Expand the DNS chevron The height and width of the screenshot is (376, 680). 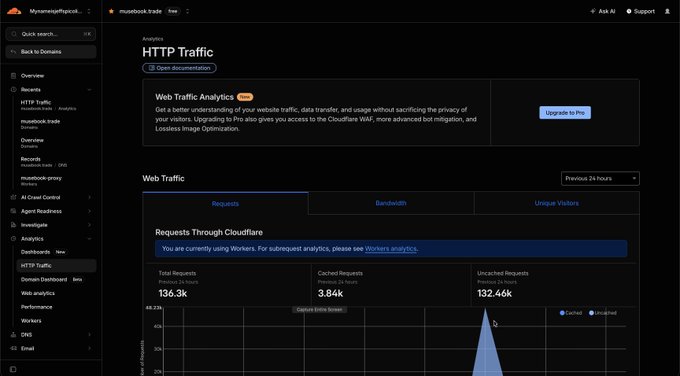89,335
